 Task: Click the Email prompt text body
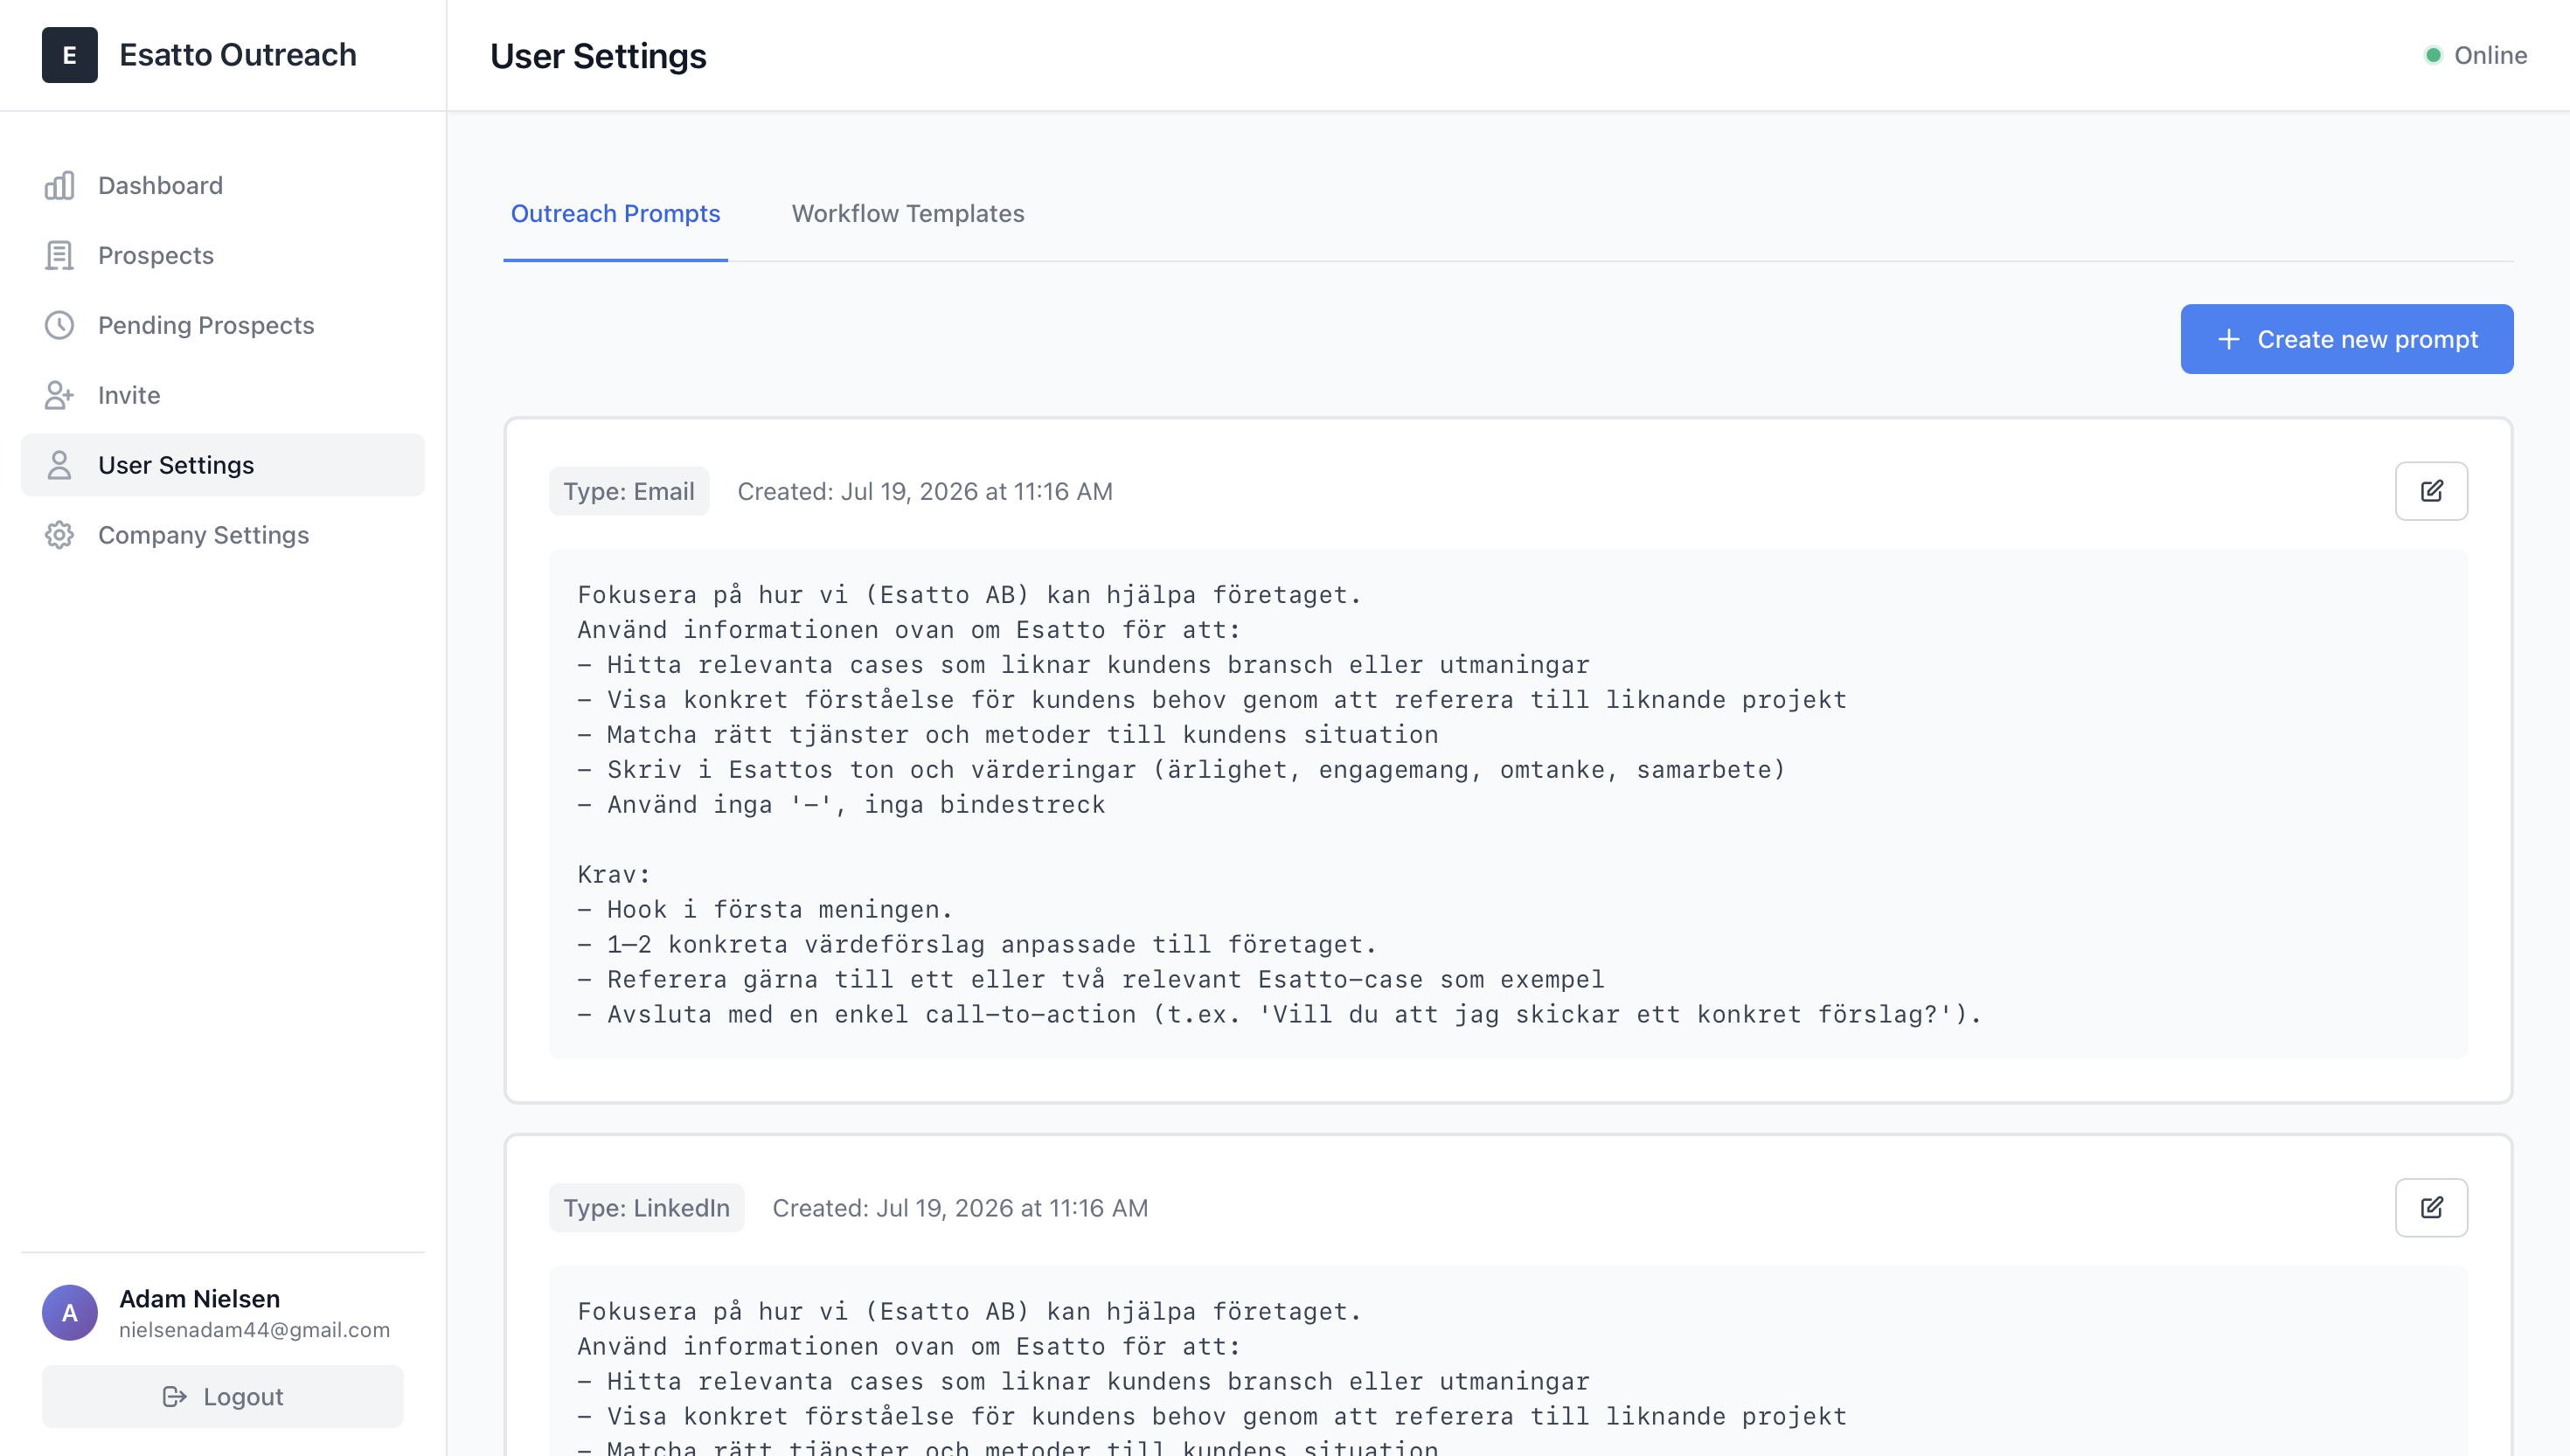tap(1508, 804)
